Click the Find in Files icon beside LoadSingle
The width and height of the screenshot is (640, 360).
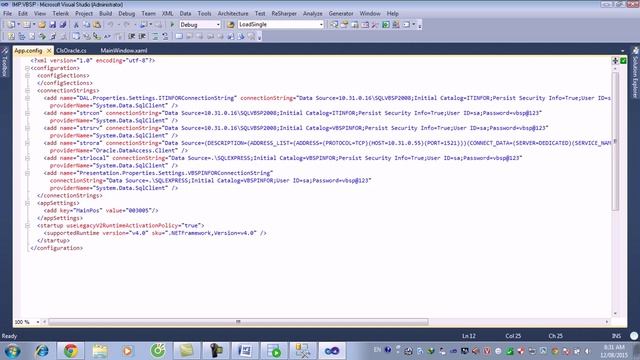pyautogui.click(x=231, y=24)
